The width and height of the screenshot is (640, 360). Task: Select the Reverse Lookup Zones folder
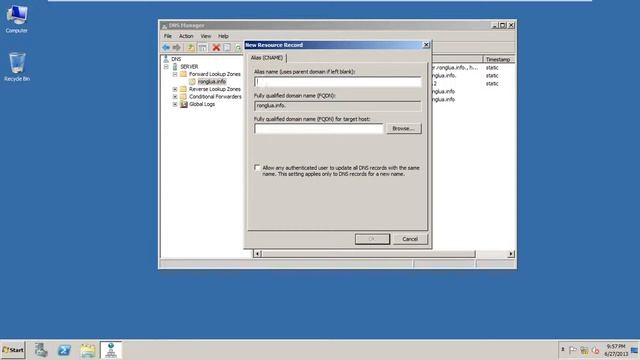click(x=215, y=89)
